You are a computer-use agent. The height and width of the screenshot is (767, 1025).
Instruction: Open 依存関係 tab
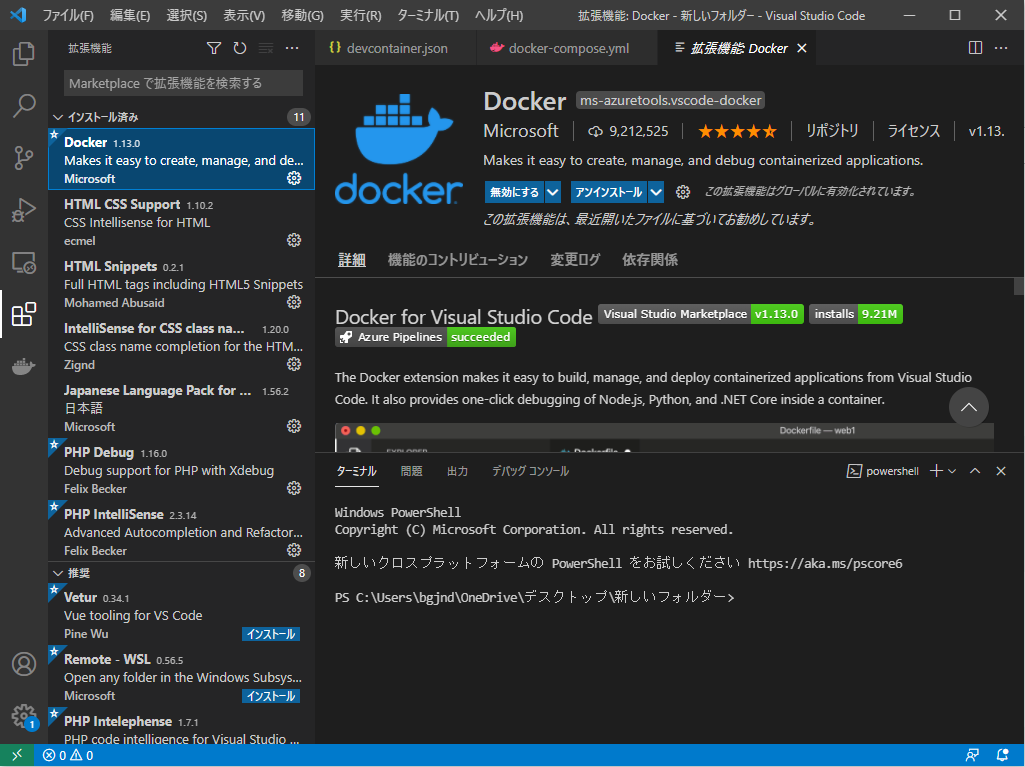point(650,260)
